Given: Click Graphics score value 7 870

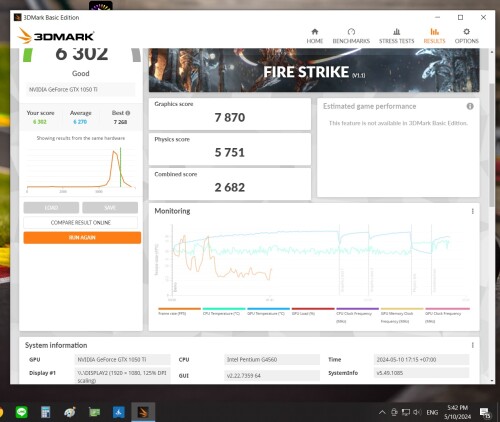Looking at the screenshot, I should (230, 118).
